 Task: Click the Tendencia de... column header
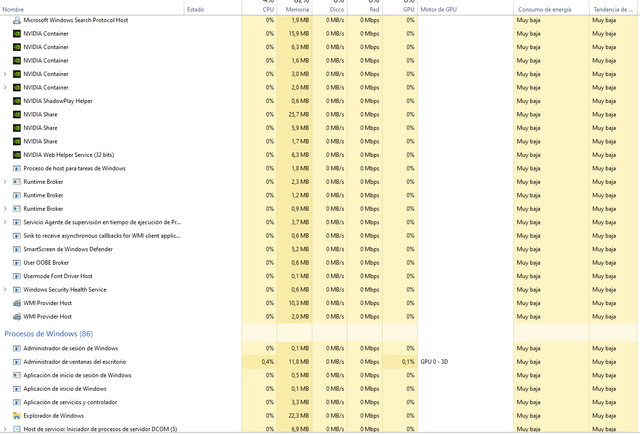click(x=613, y=9)
